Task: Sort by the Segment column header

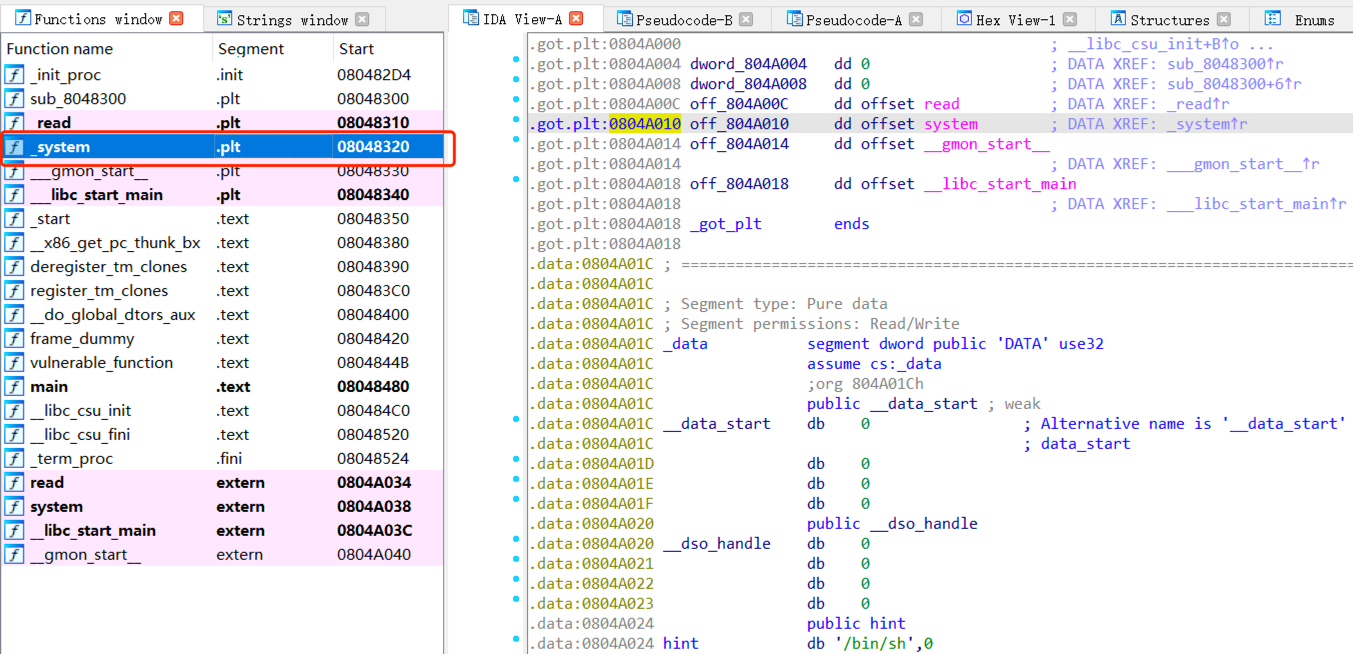Action: click(250, 49)
